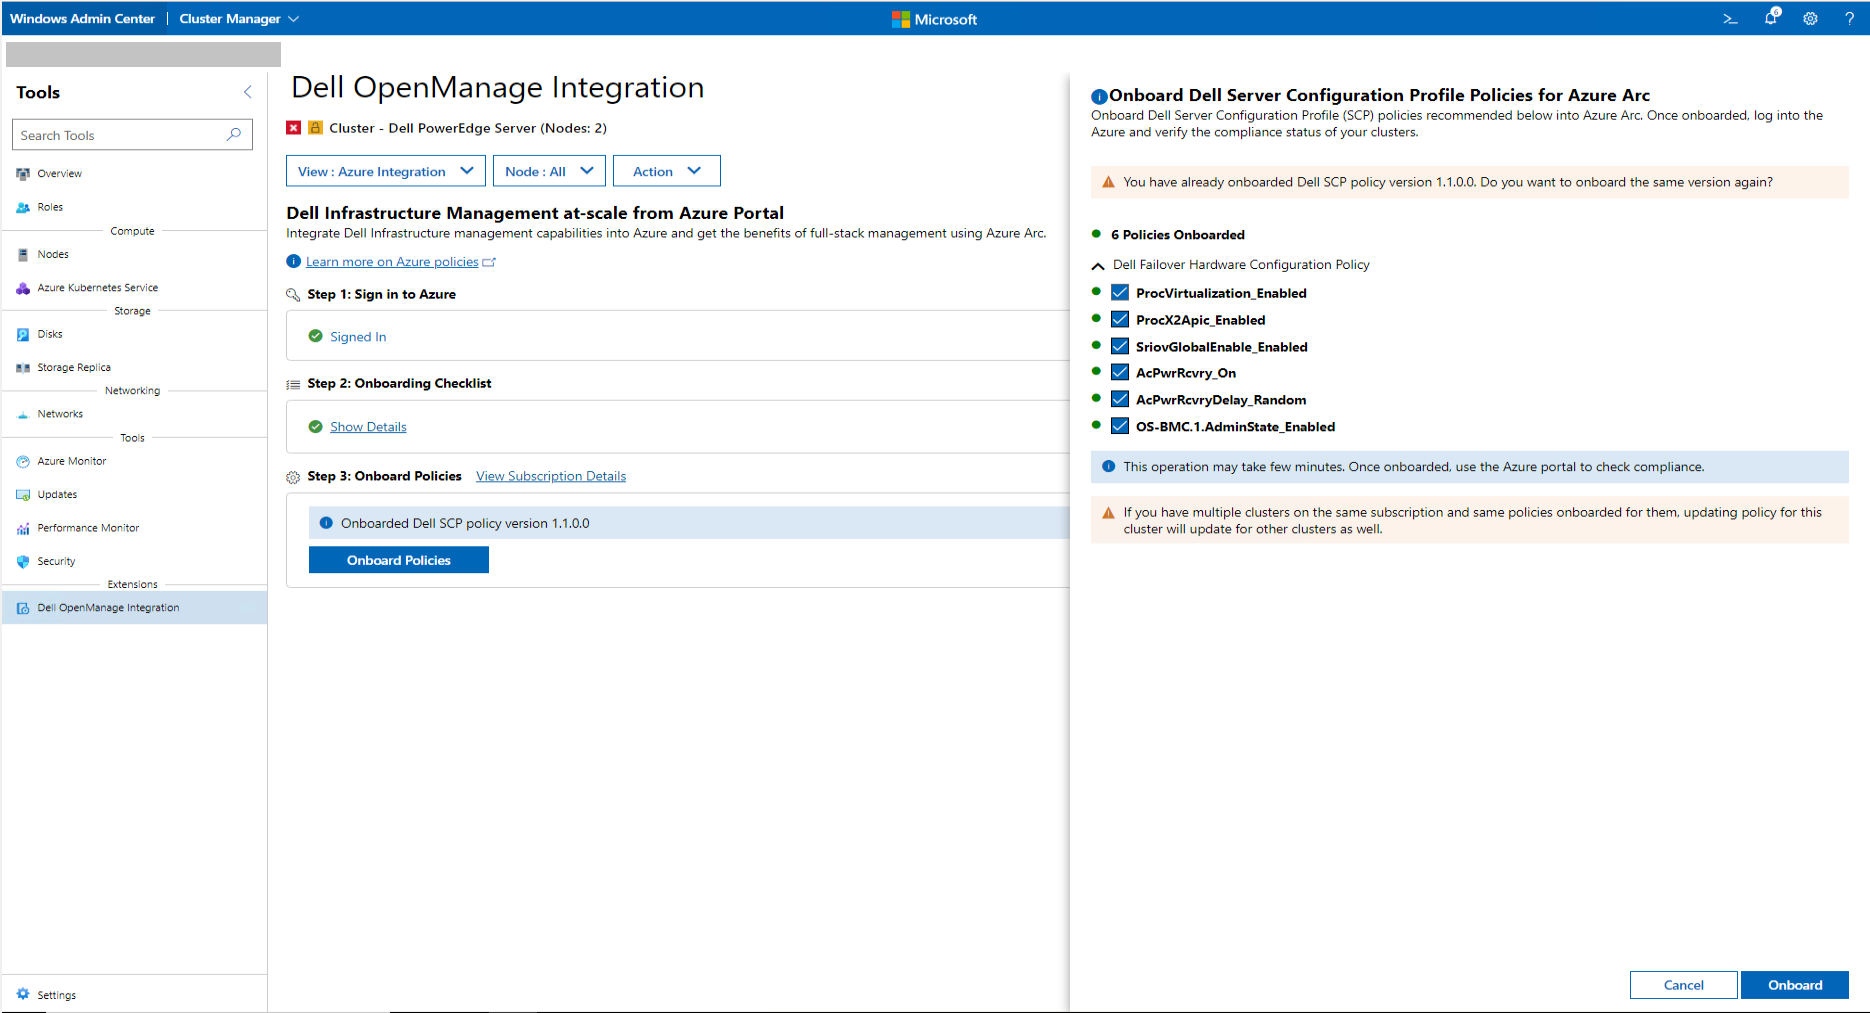Image resolution: width=1870 pixels, height=1013 pixels.
Task: Select the Storage Replica tool
Action: pyautogui.click(x=73, y=367)
